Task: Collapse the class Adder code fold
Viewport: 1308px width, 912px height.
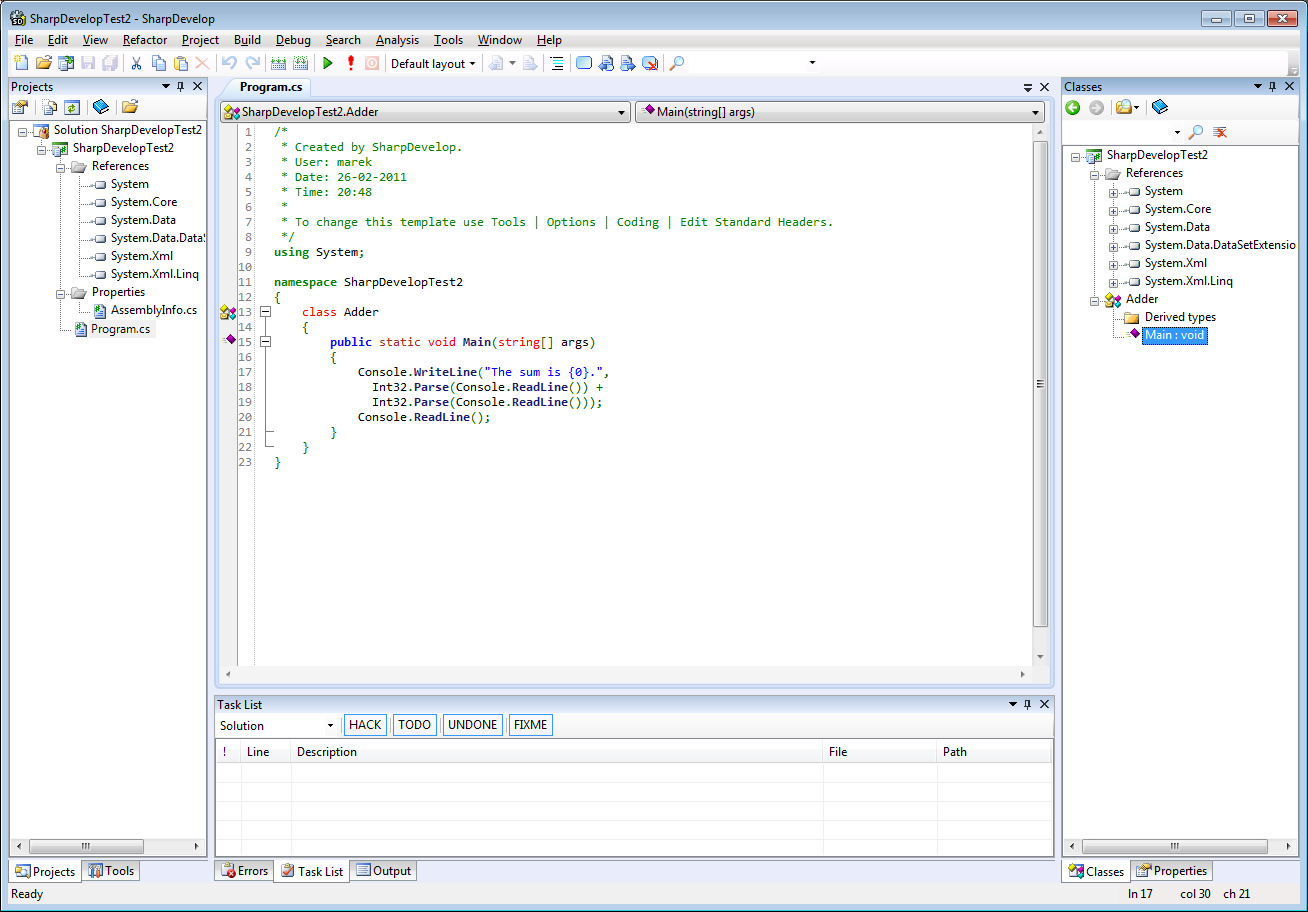Action: click(x=266, y=312)
